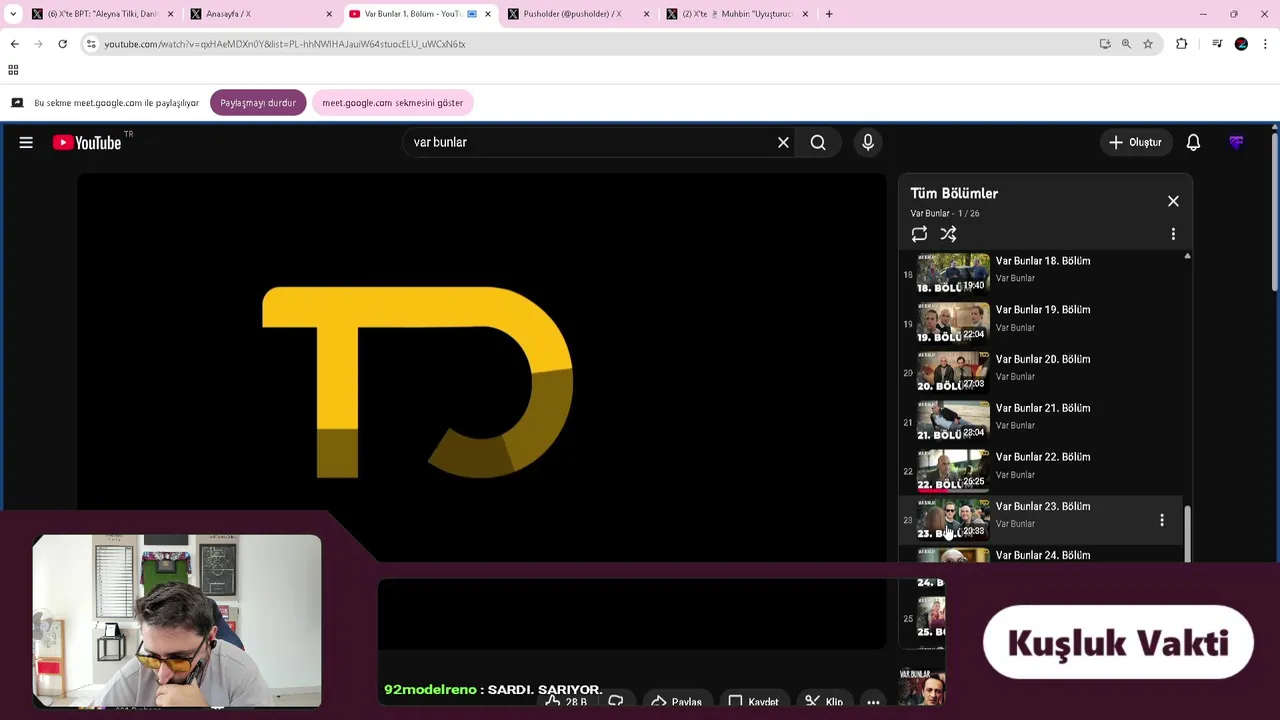Start voice search with microphone
1280x720 pixels.
(x=868, y=143)
